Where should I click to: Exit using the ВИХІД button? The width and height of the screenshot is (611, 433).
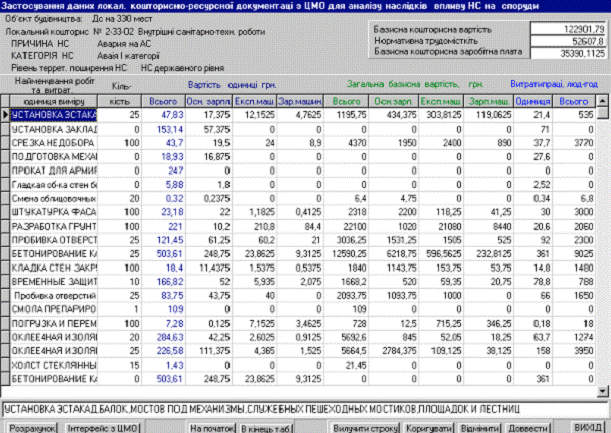(587, 427)
